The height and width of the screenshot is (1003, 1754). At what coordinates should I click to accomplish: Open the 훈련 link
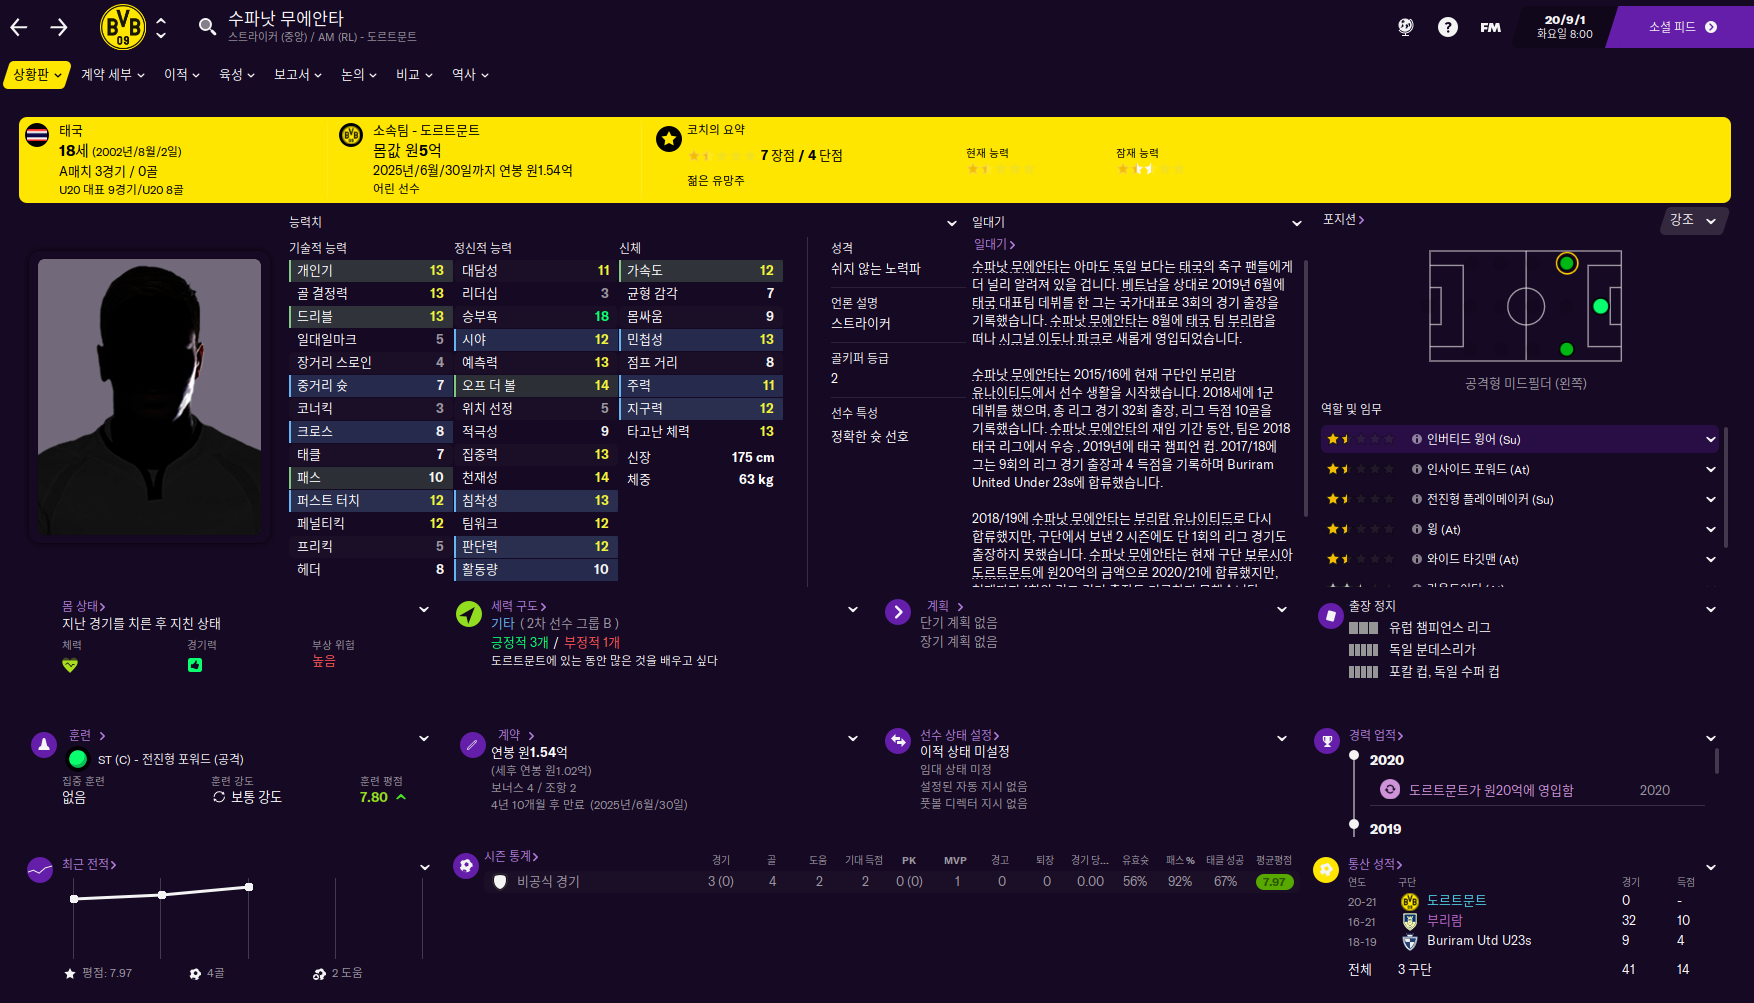[87, 735]
